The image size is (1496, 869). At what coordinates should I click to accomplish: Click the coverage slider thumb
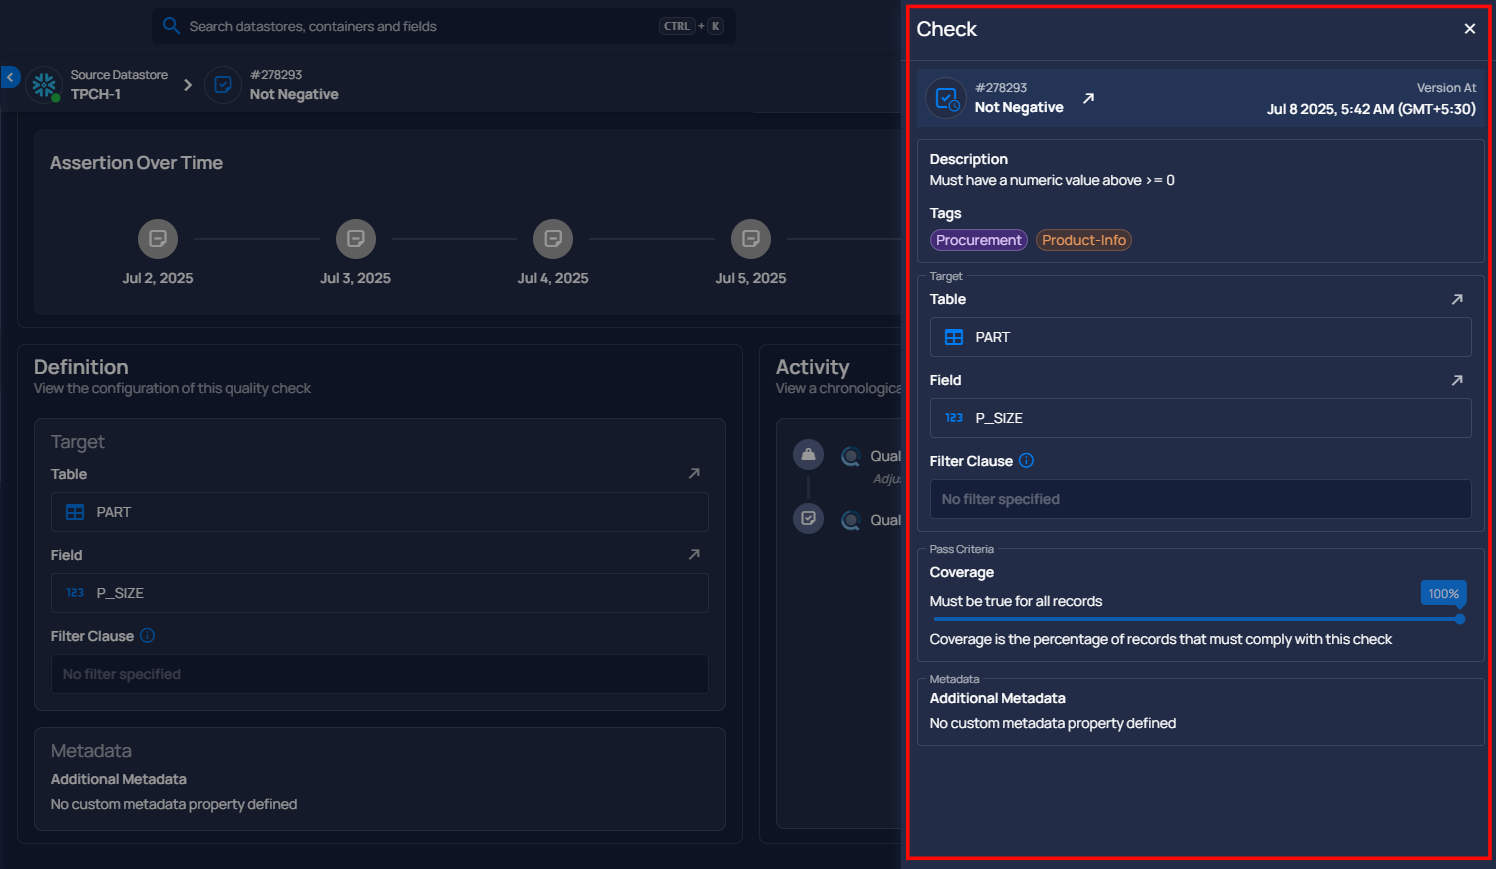[x=1460, y=619]
